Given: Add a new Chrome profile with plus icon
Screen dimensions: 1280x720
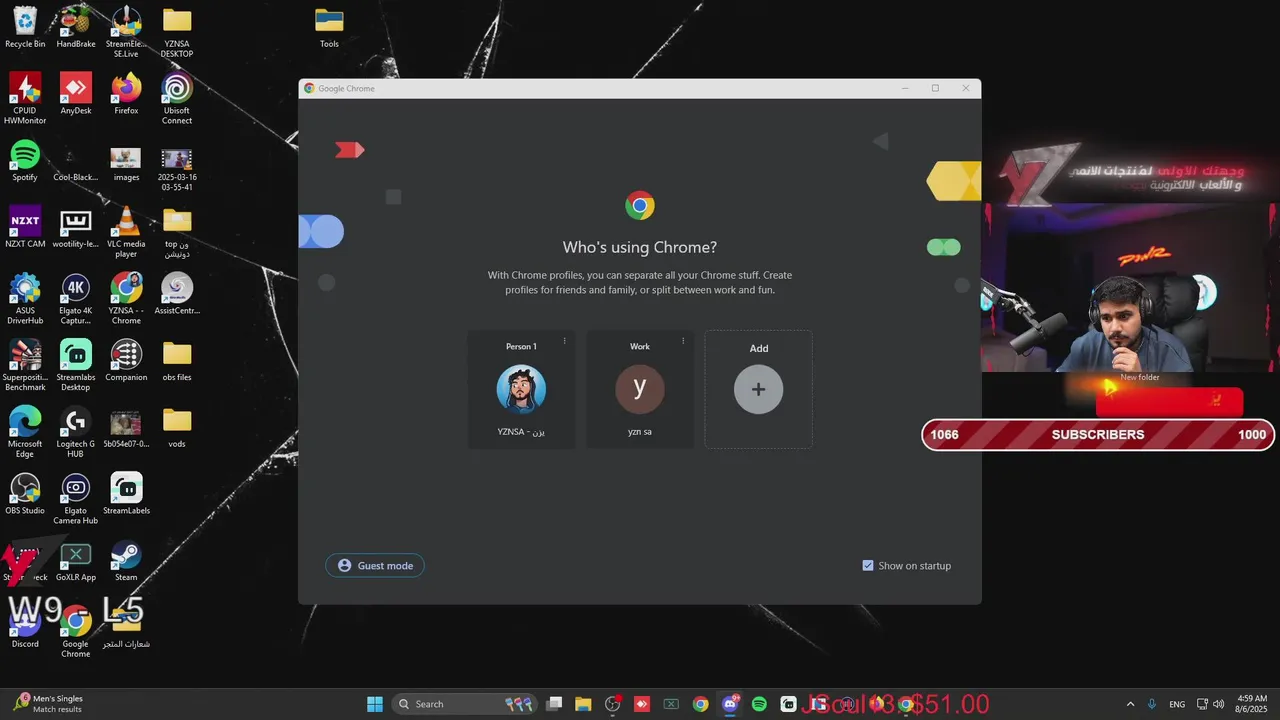Looking at the screenshot, I should point(758,389).
